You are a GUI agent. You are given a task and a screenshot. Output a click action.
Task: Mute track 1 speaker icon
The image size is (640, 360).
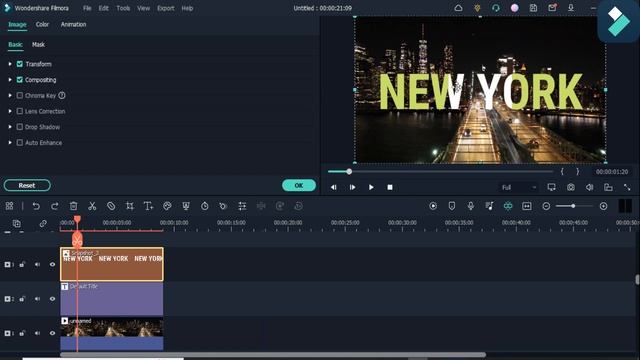coord(37,333)
